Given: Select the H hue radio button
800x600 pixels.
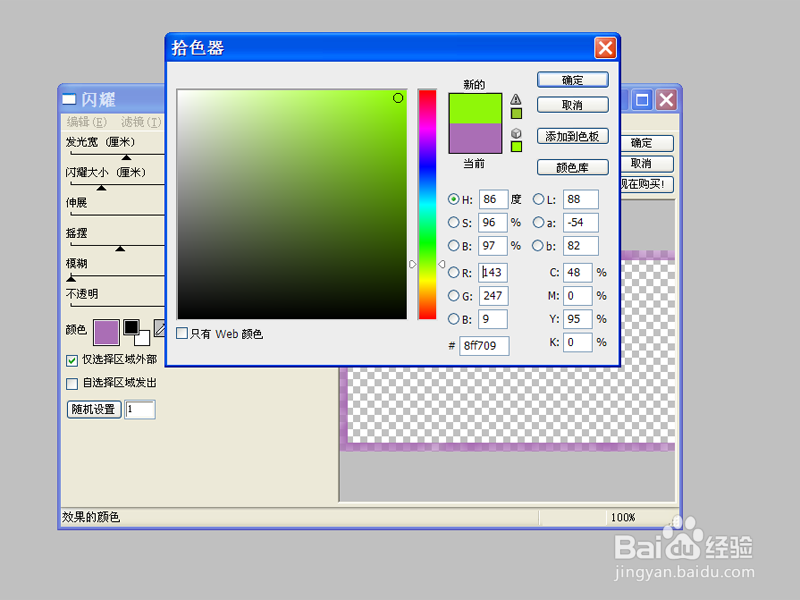Looking at the screenshot, I should [453, 199].
